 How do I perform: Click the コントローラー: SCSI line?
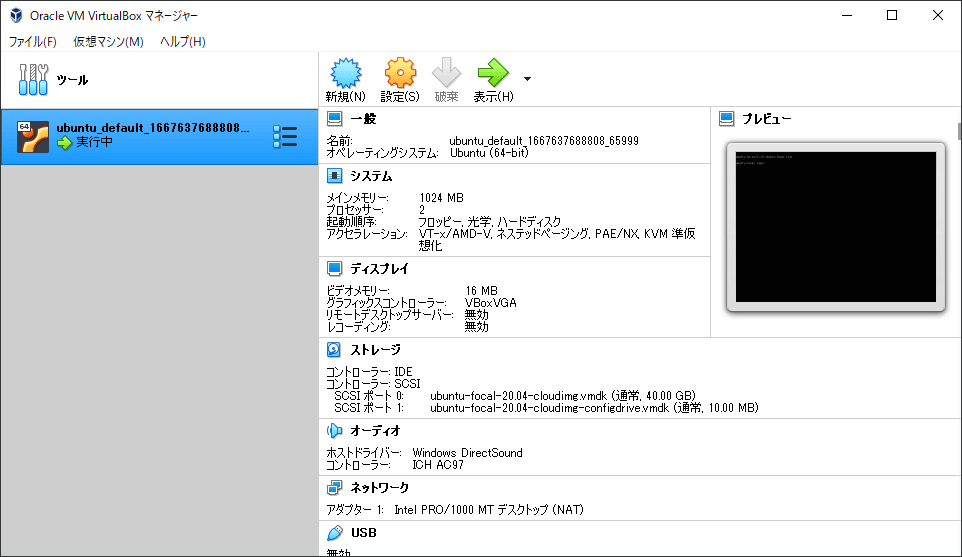click(x=373, y=384)
